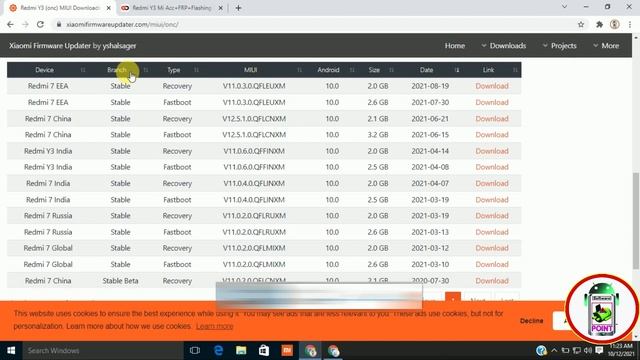Open a new browser tab with plus
640x360 pixels.
[238, 8]
